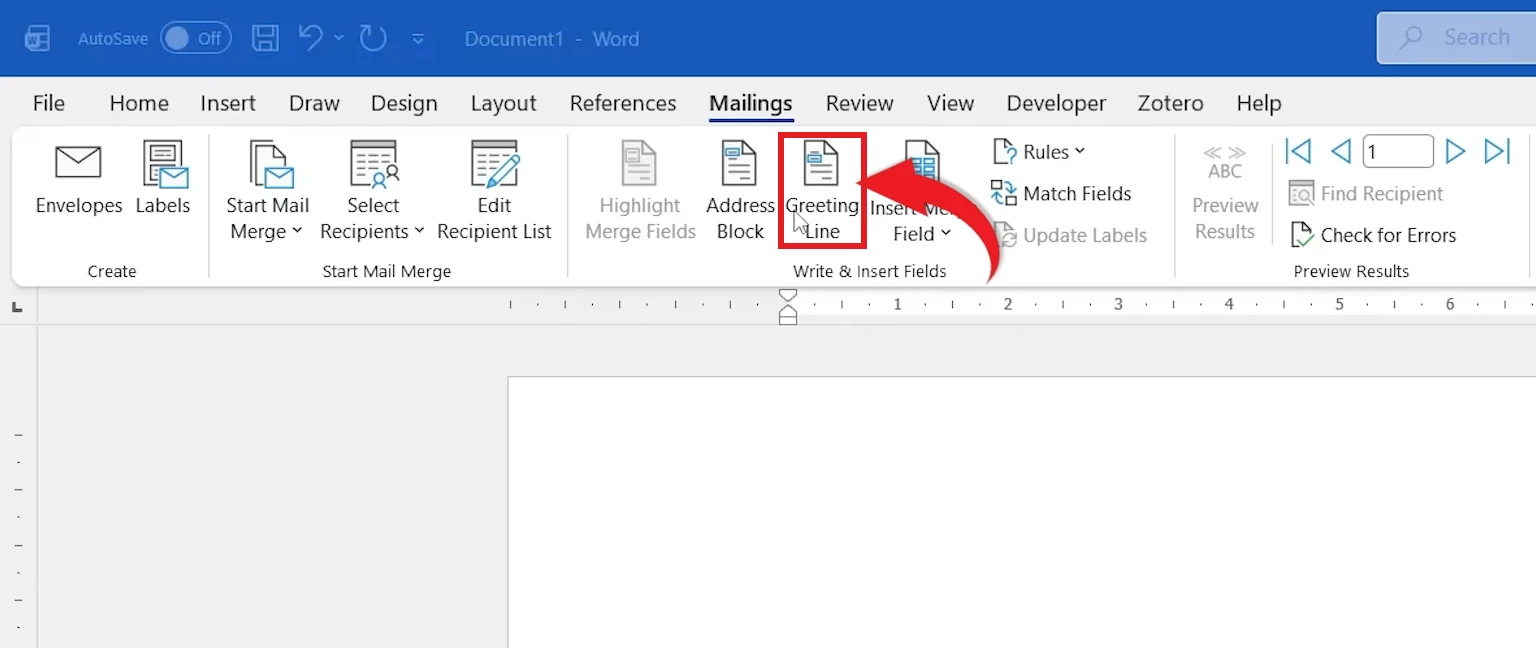Switch to the Insert tab

coord(228,103)
